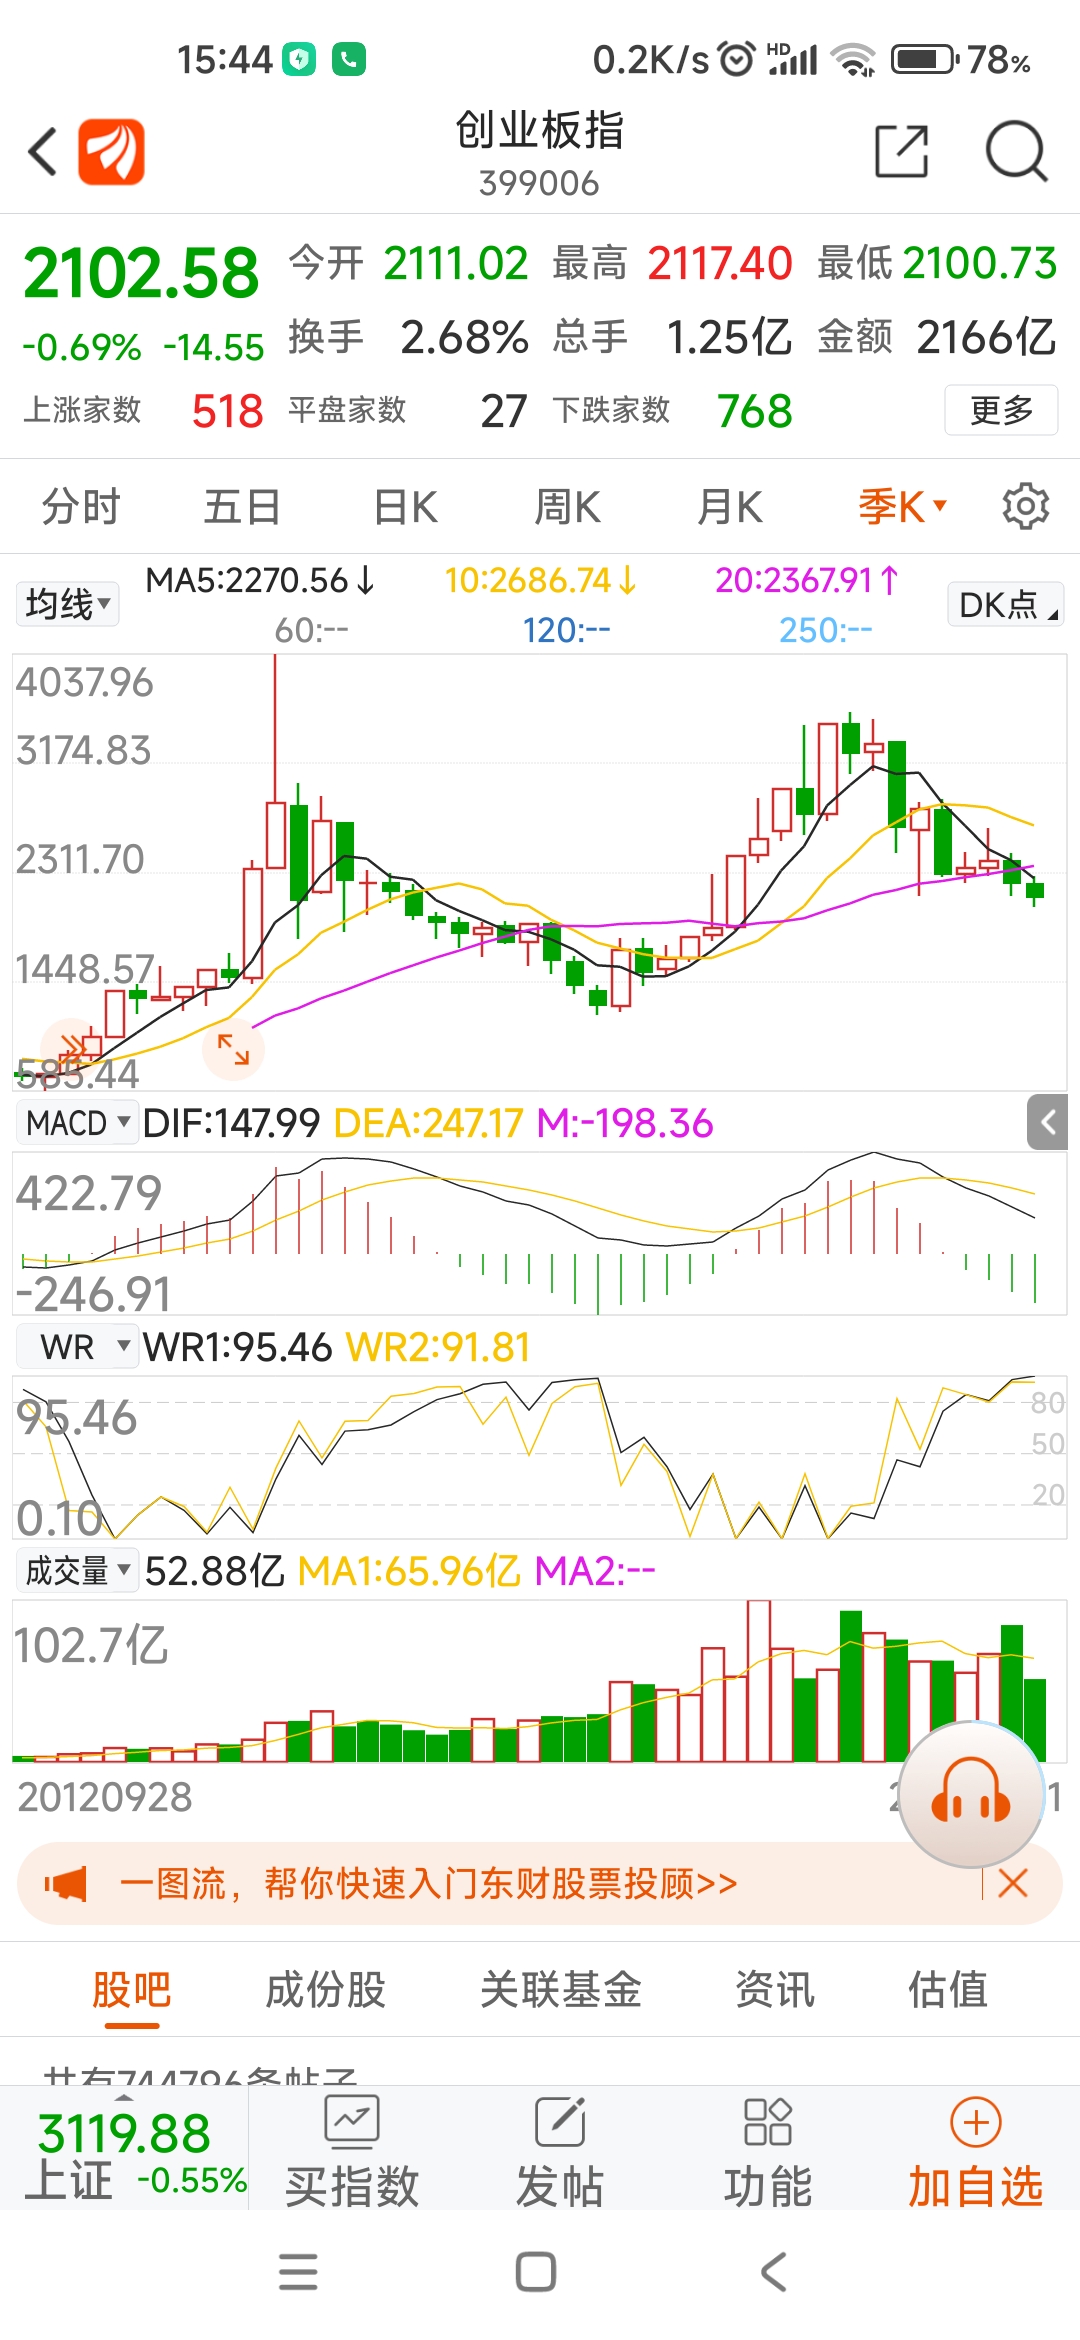The image size is (1080, 2340).
Task: Open the 均线 indicator dropdown
Action: (x=67, y=604)
